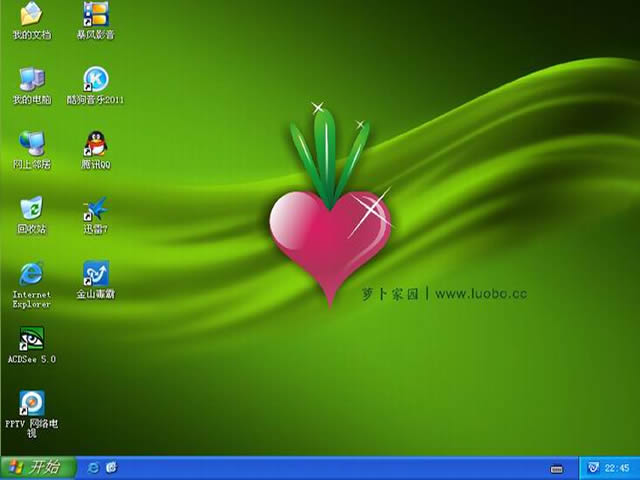Open 金山毒霸 antivirus shortcut
Screen dimensions: 640x480
95,273
